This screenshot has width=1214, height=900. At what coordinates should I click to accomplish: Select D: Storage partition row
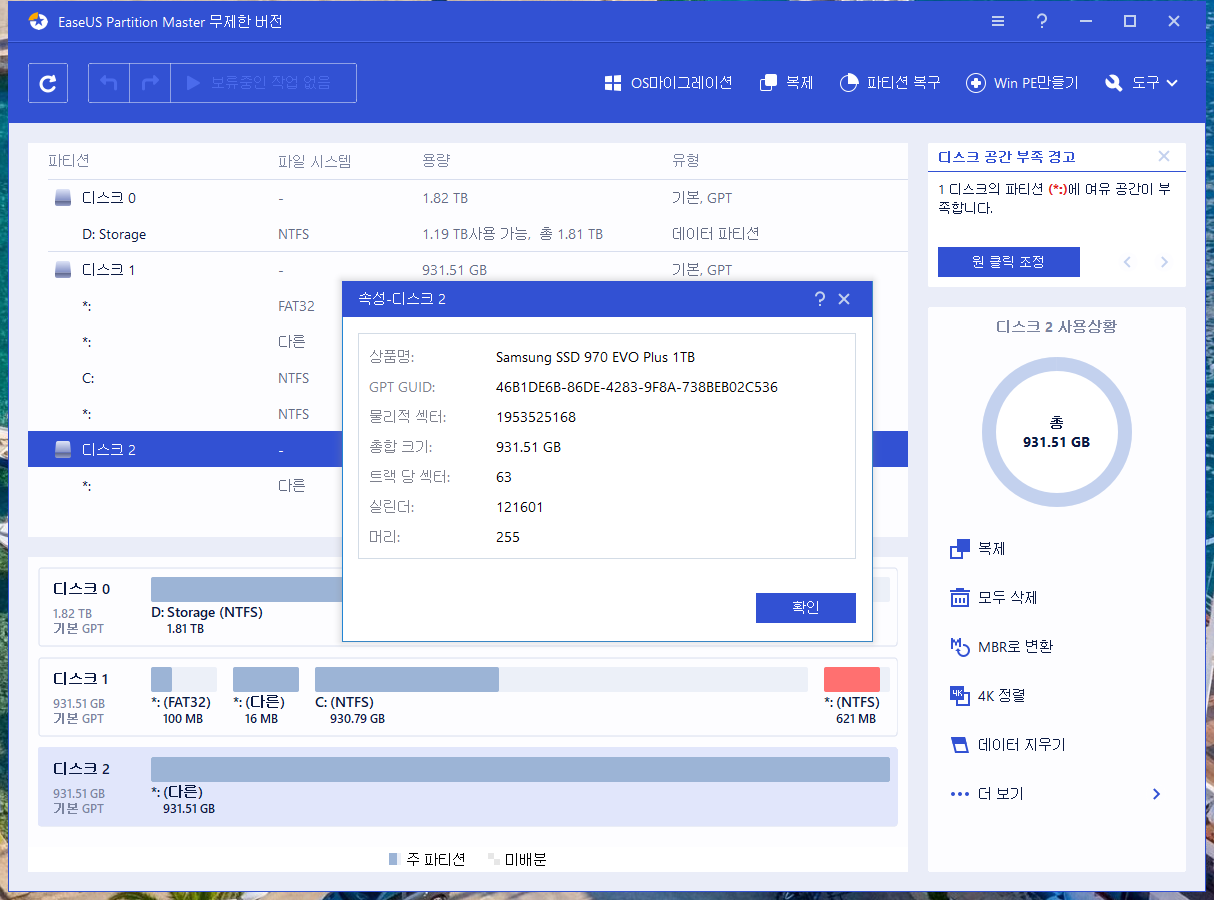coord(468,234)
